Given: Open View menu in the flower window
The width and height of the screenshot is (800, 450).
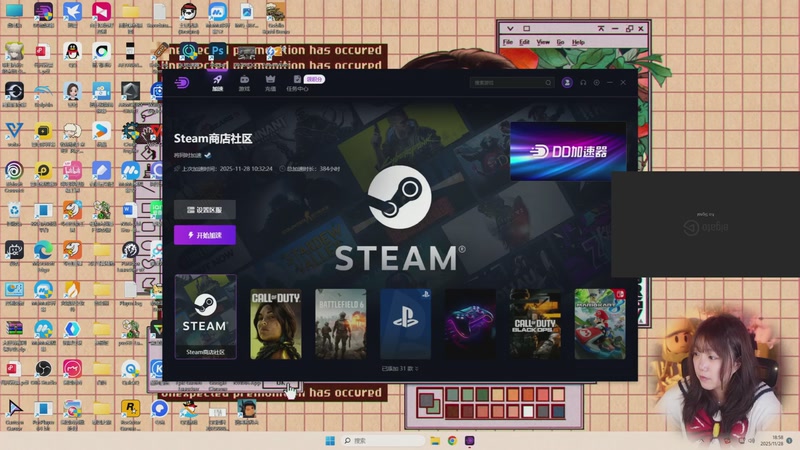Looking at the screenshot, I should tap(543, 42).
